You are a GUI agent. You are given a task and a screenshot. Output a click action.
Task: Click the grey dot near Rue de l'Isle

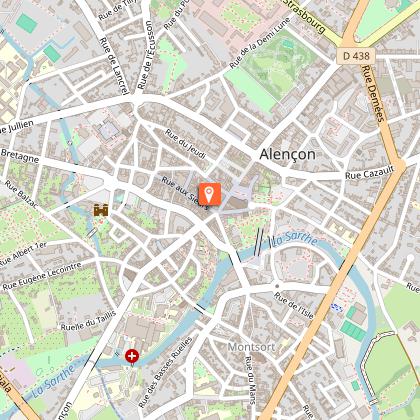[x=277, y=286]
